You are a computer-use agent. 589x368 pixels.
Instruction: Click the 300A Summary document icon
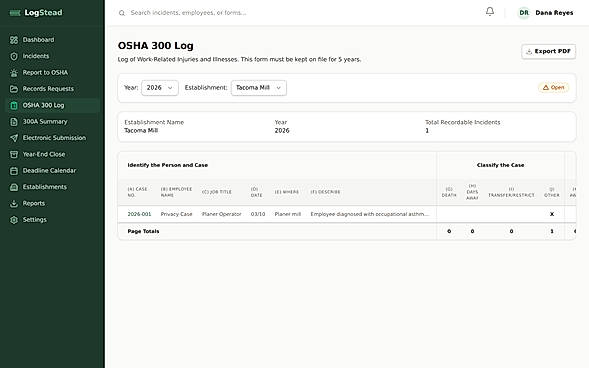[14, 122]
